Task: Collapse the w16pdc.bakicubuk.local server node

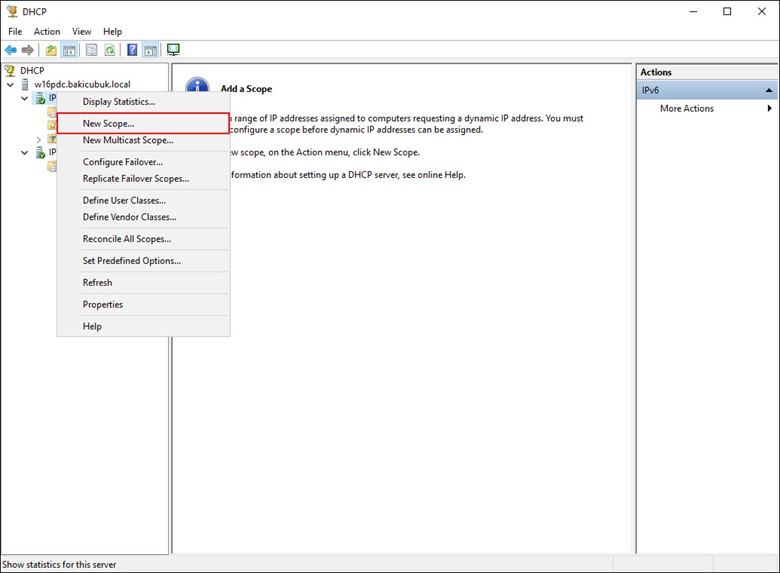Action: (10, 85)
